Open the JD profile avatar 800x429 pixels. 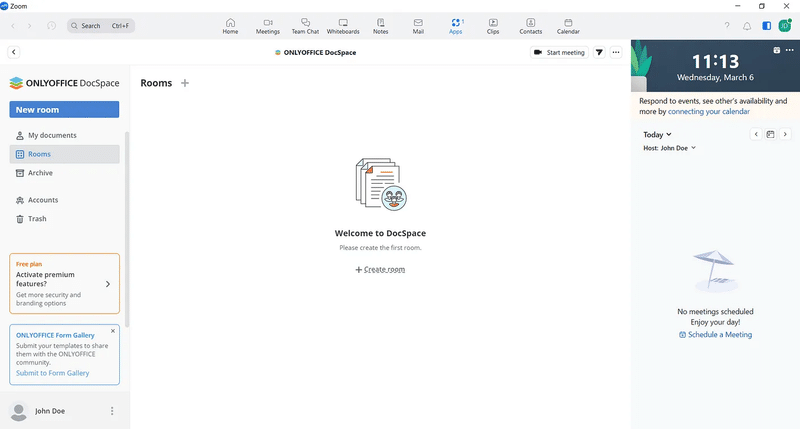[785, 26]
